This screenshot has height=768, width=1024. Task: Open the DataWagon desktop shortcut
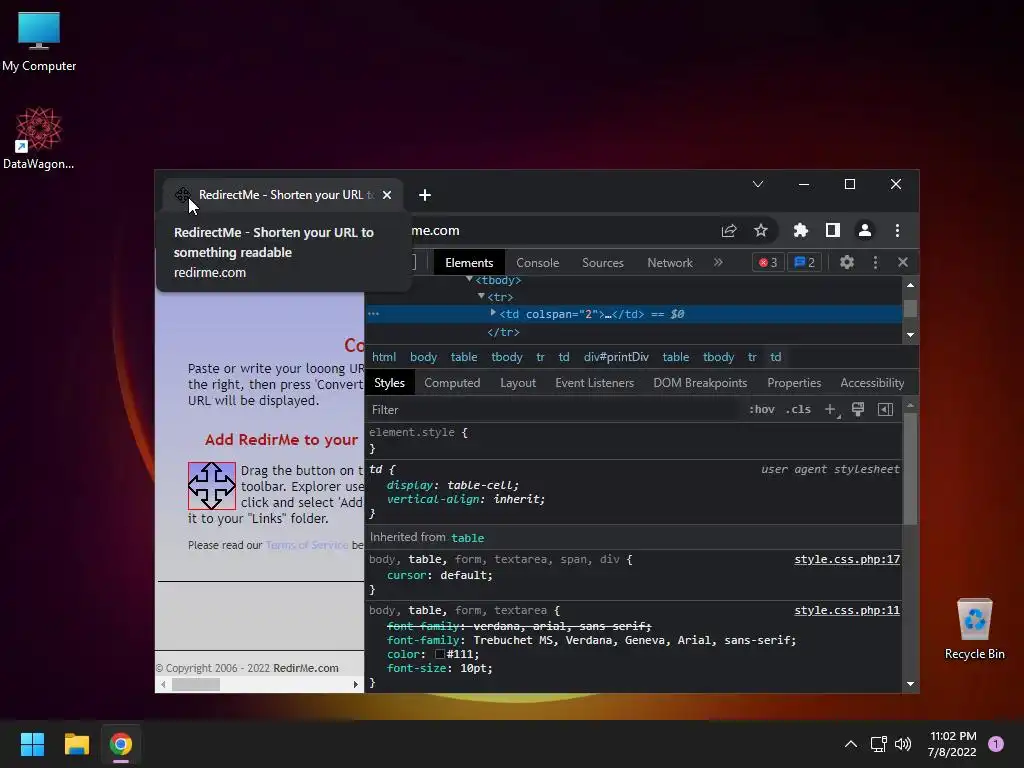point(39,138)
